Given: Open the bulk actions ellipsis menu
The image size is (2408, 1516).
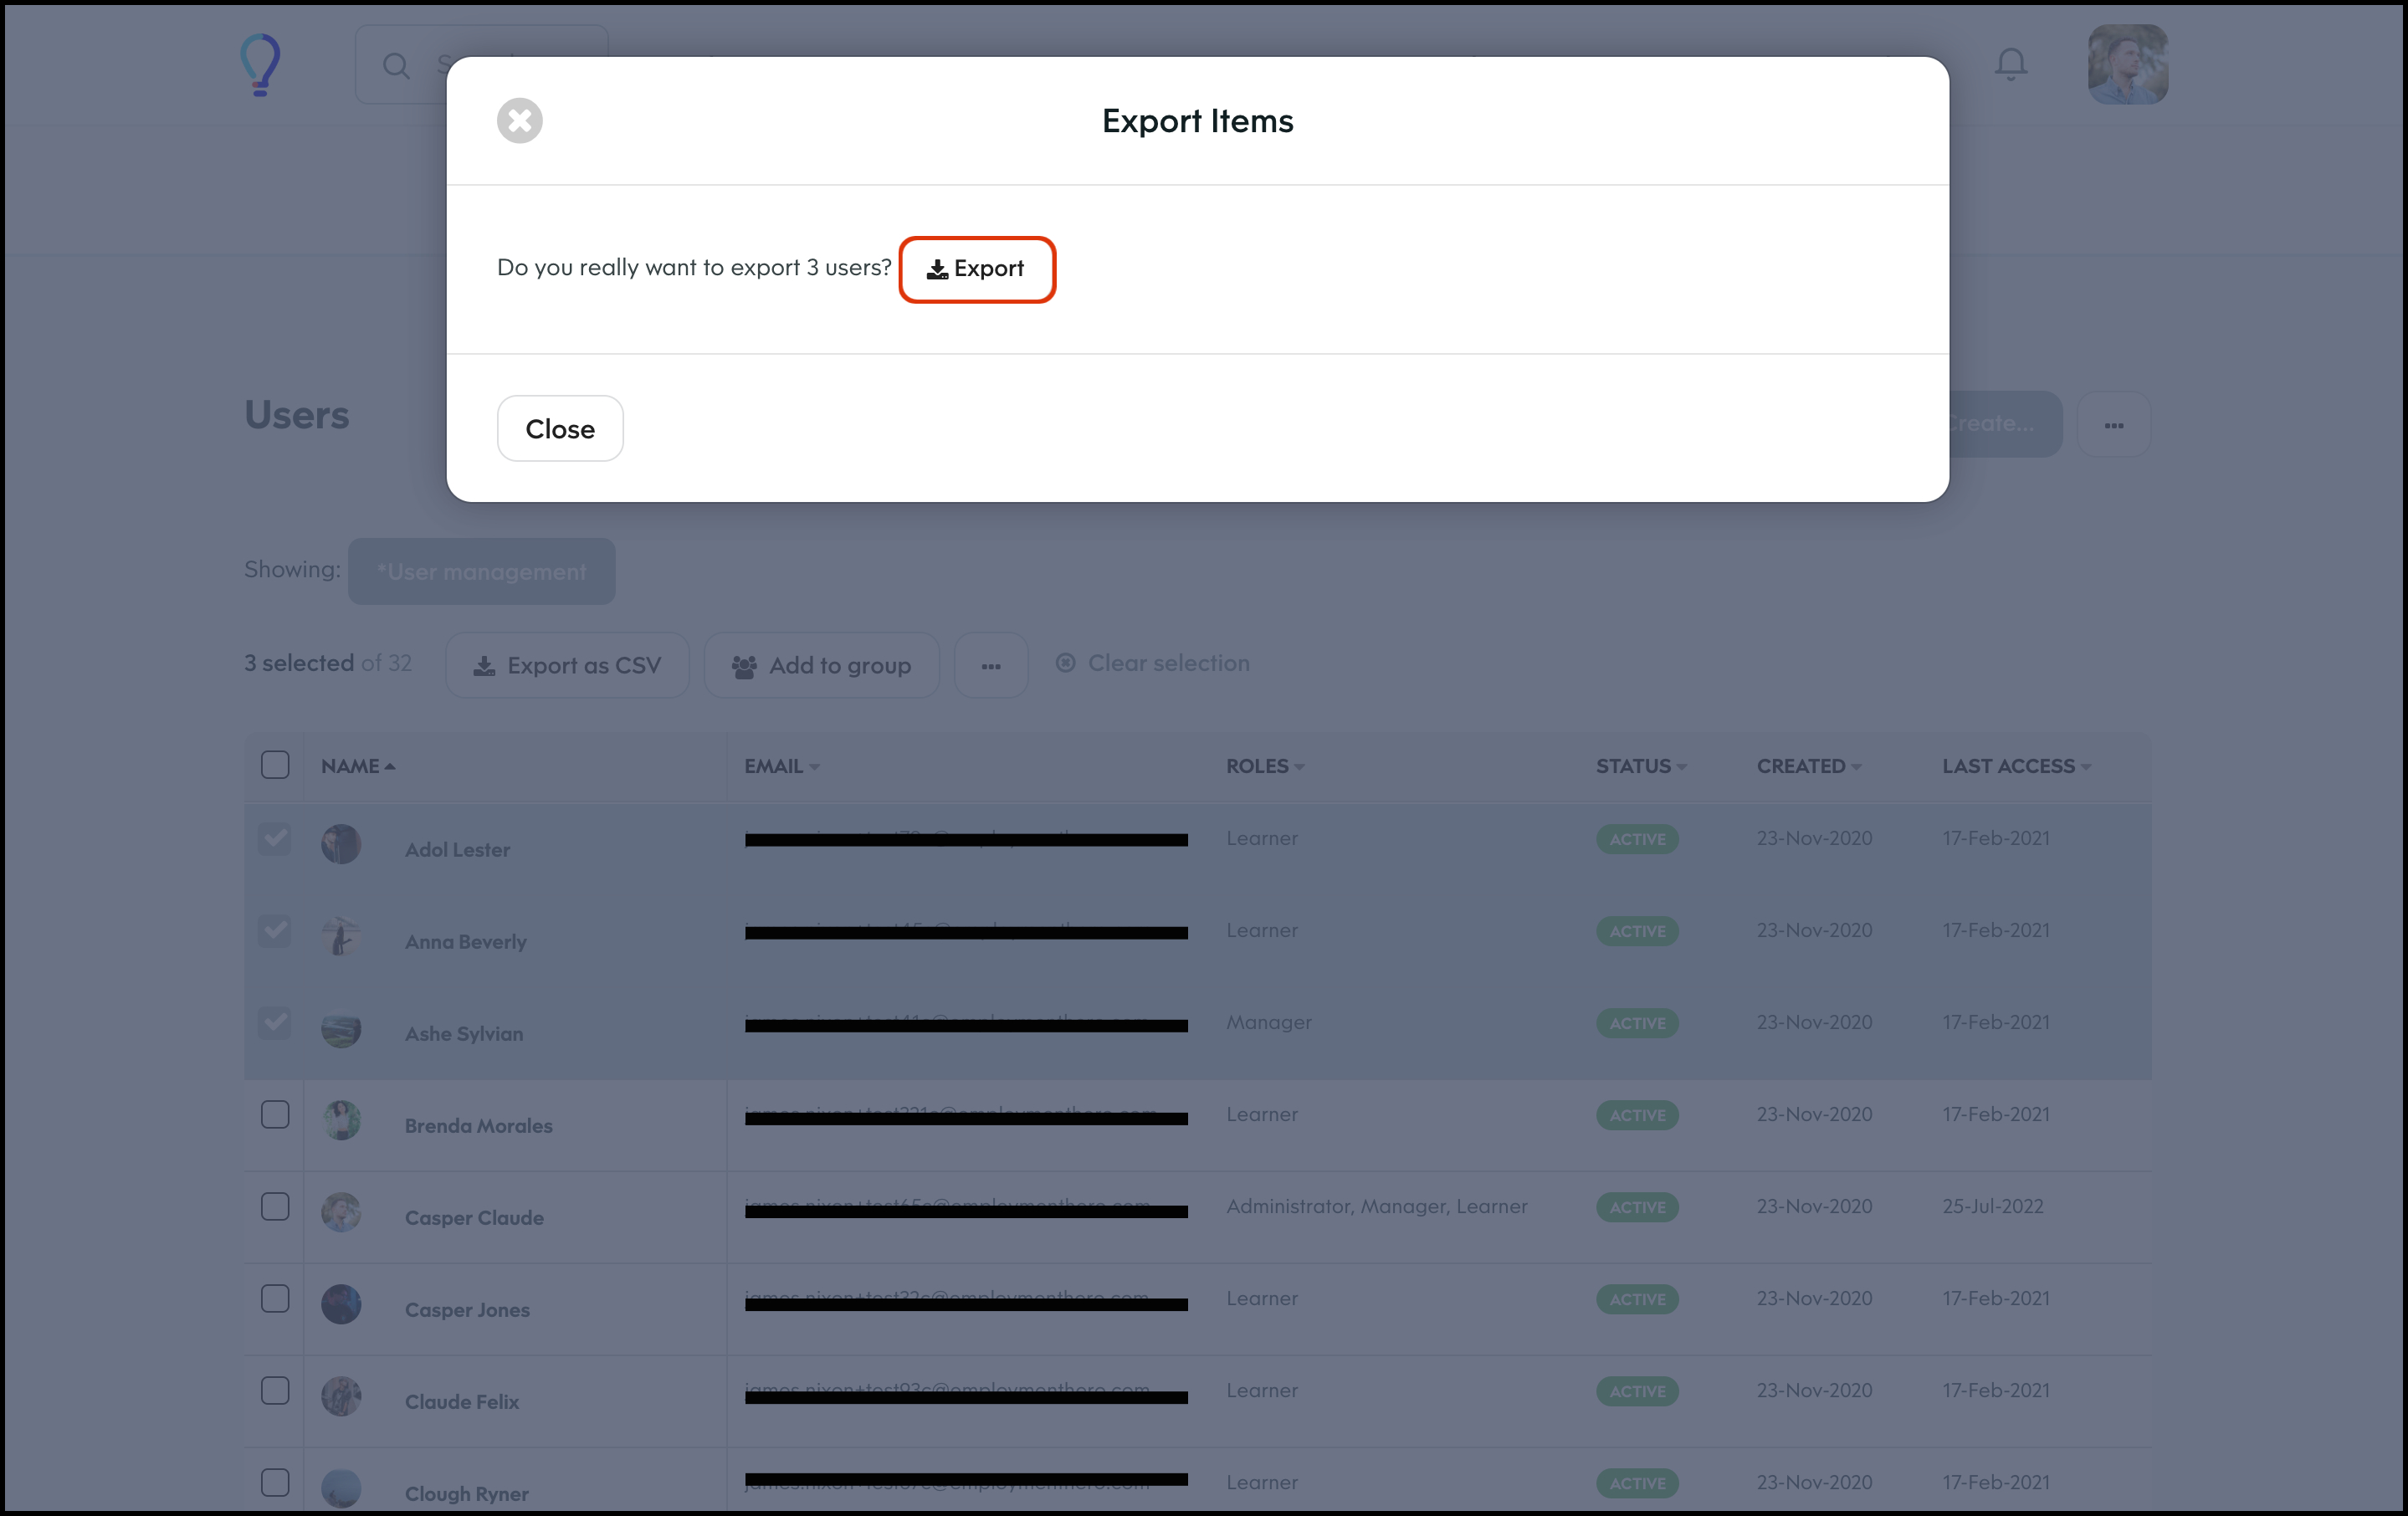Looking at the screenshot, I should (x=990, y=666).
